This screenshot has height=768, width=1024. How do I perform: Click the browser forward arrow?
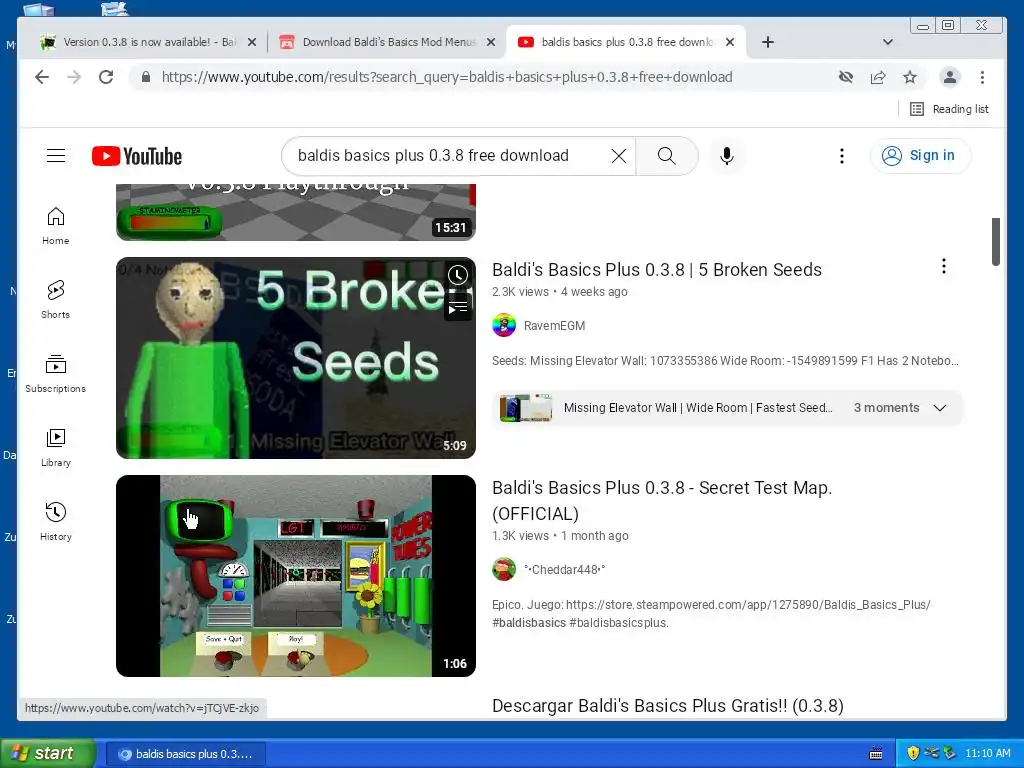click(74, 77)
